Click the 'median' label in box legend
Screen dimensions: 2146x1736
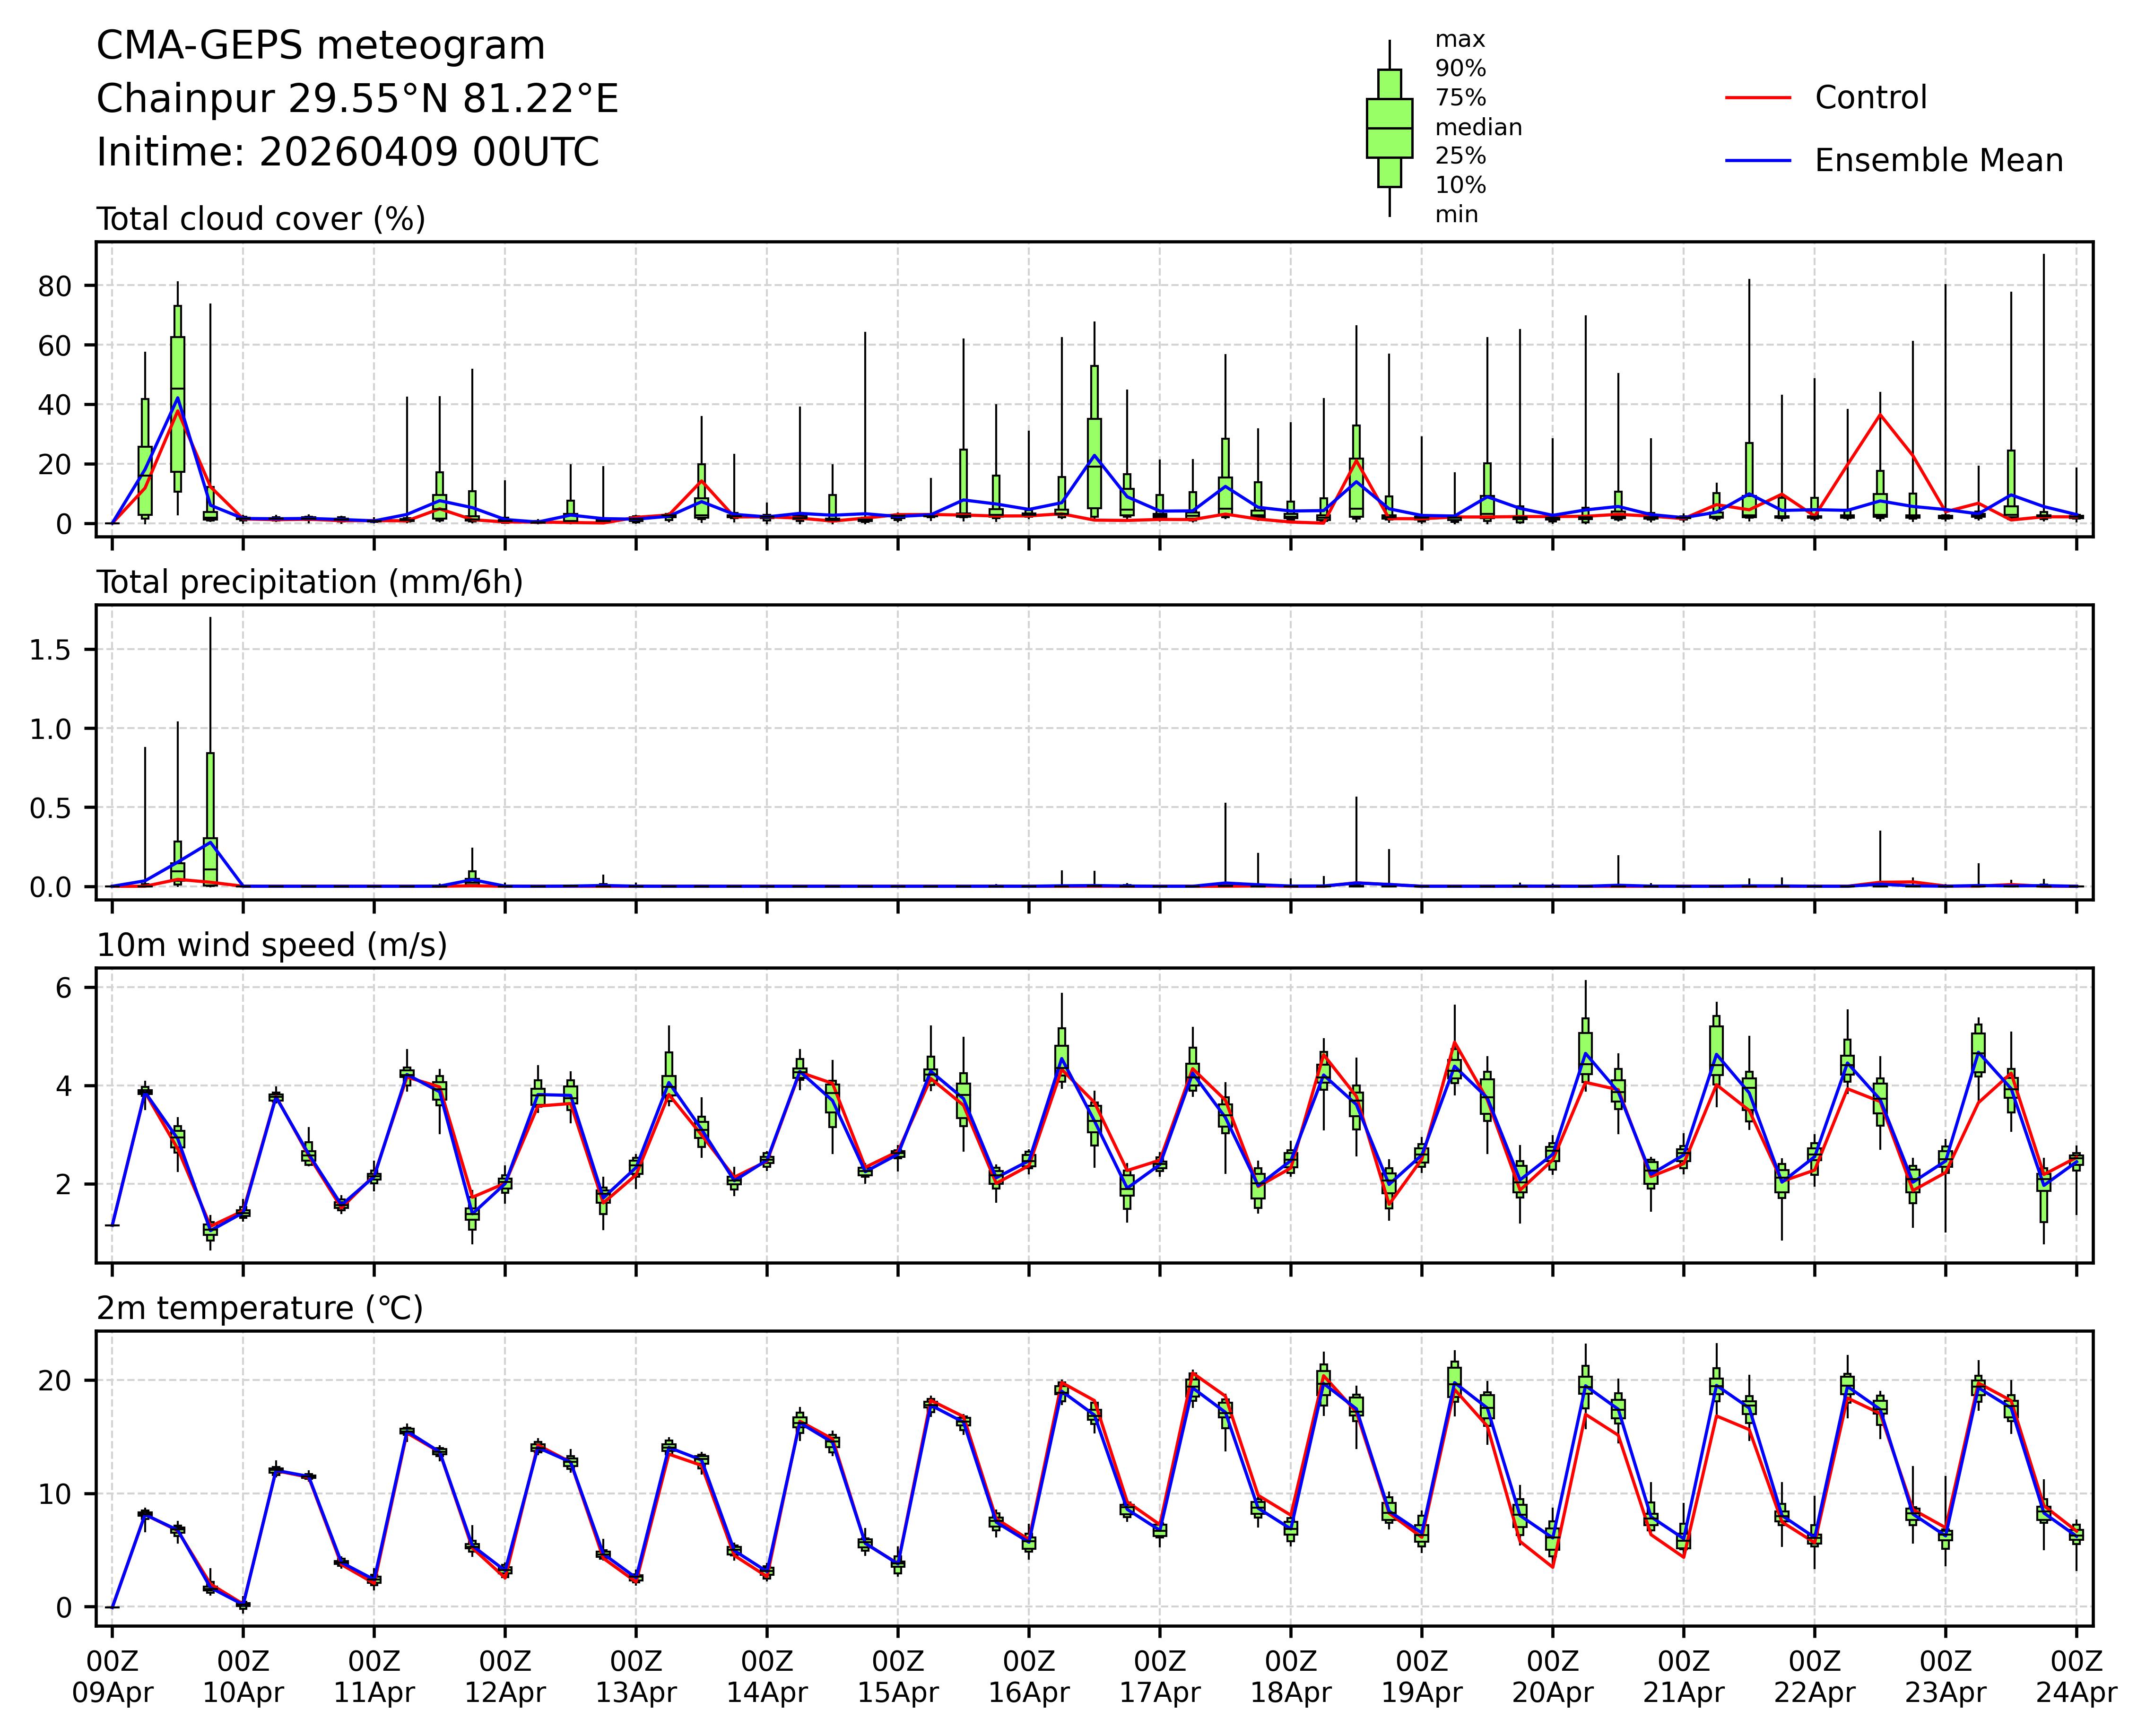click(x=1478, y=127)
